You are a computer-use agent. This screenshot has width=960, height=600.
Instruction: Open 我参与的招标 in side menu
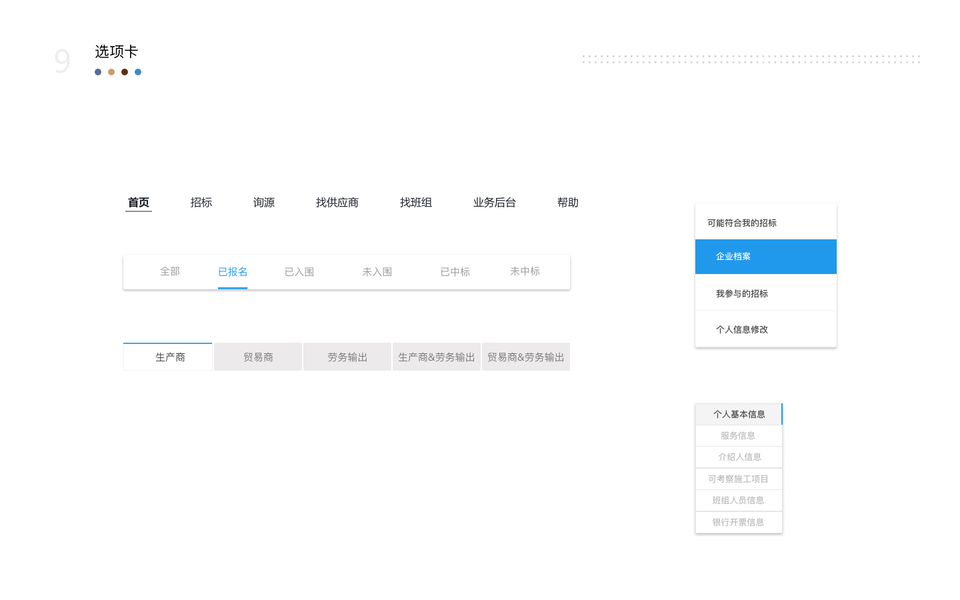(x=766, y=293)
